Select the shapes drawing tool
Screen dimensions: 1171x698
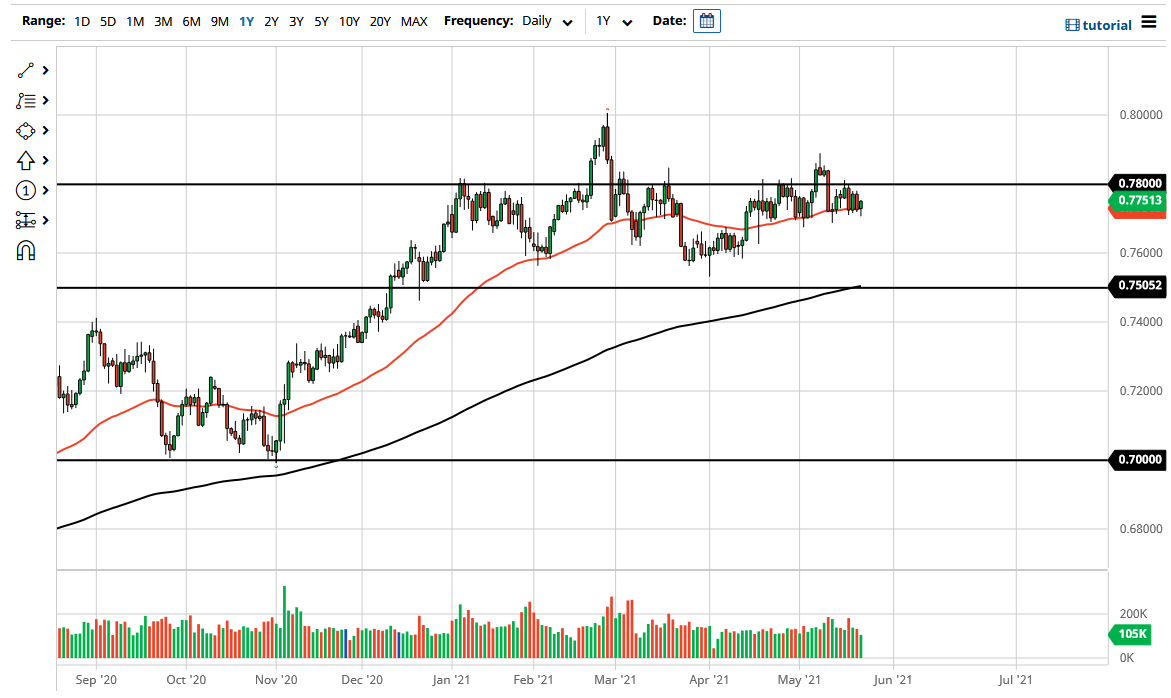point(25,131)
